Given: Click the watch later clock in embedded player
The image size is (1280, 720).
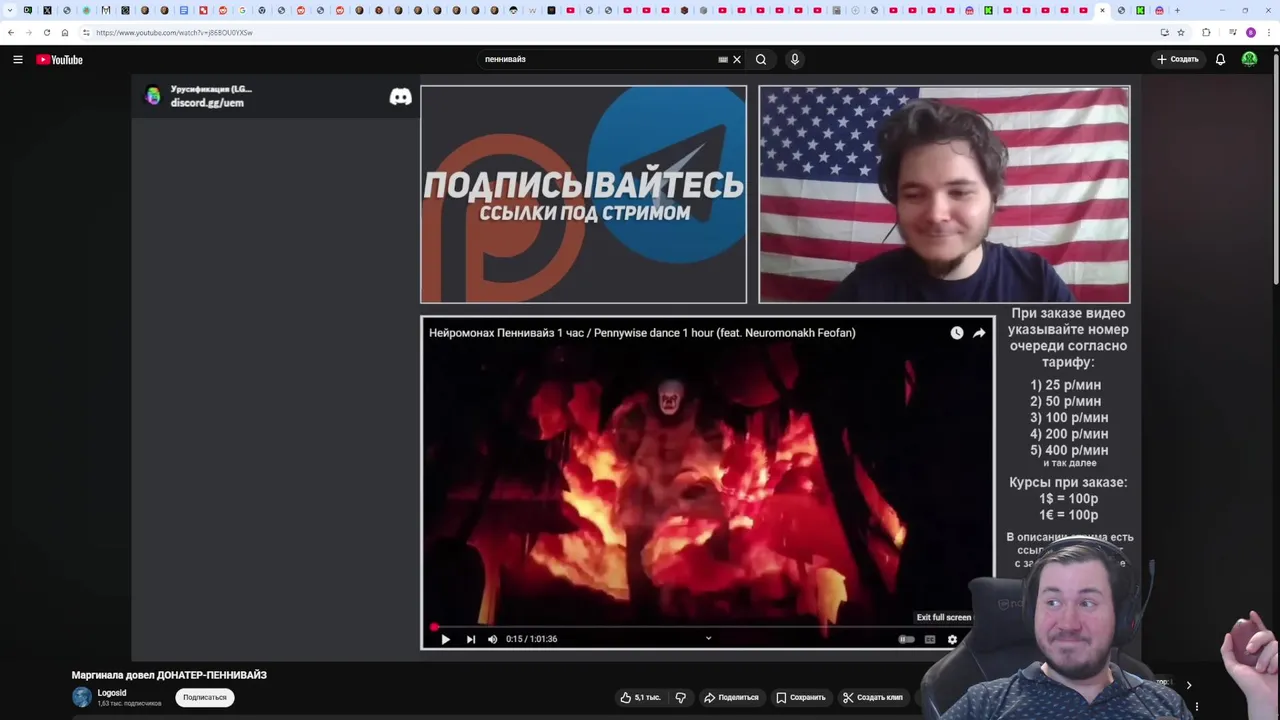Looking at the screenshot, I should click(957, 333).
